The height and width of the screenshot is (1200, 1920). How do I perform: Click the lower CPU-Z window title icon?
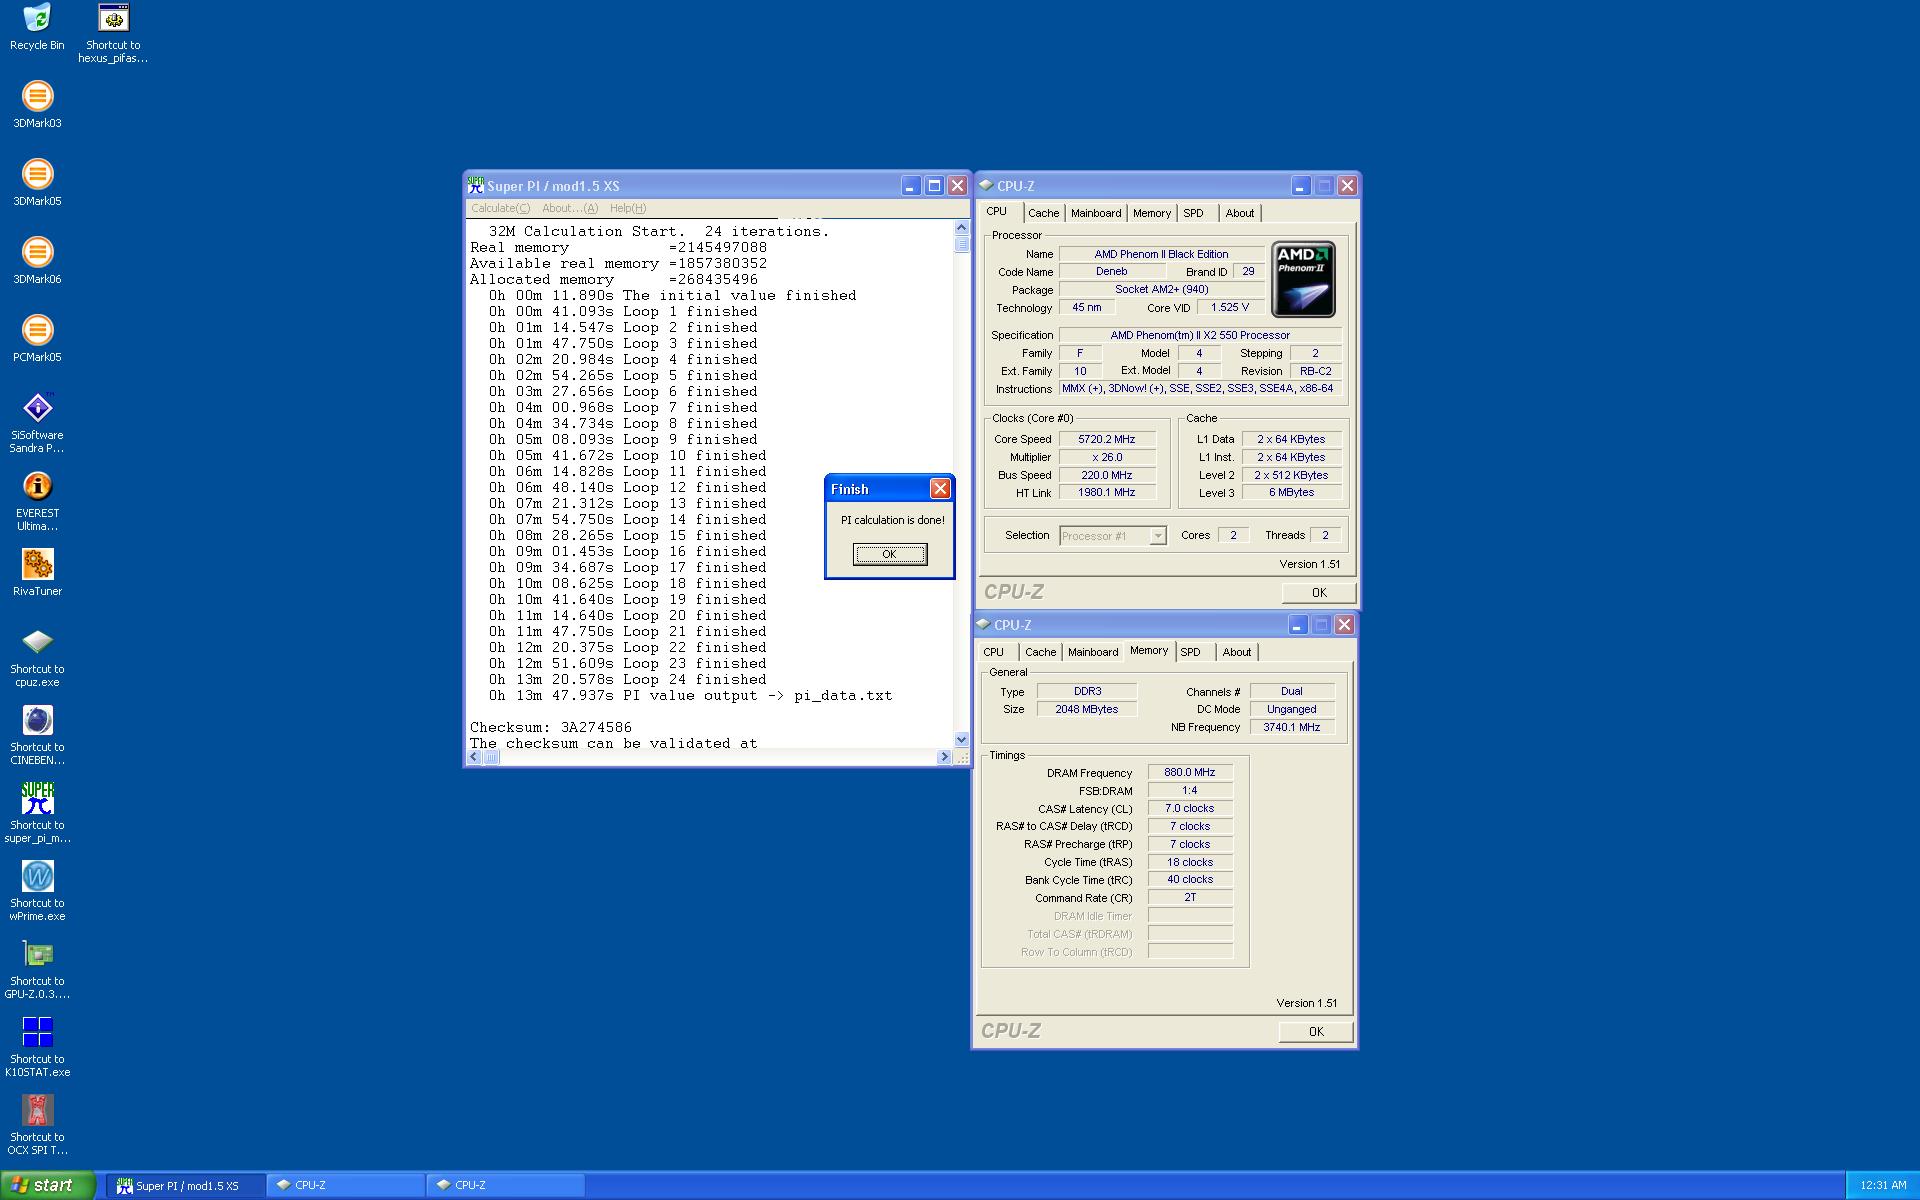point(983,624)
